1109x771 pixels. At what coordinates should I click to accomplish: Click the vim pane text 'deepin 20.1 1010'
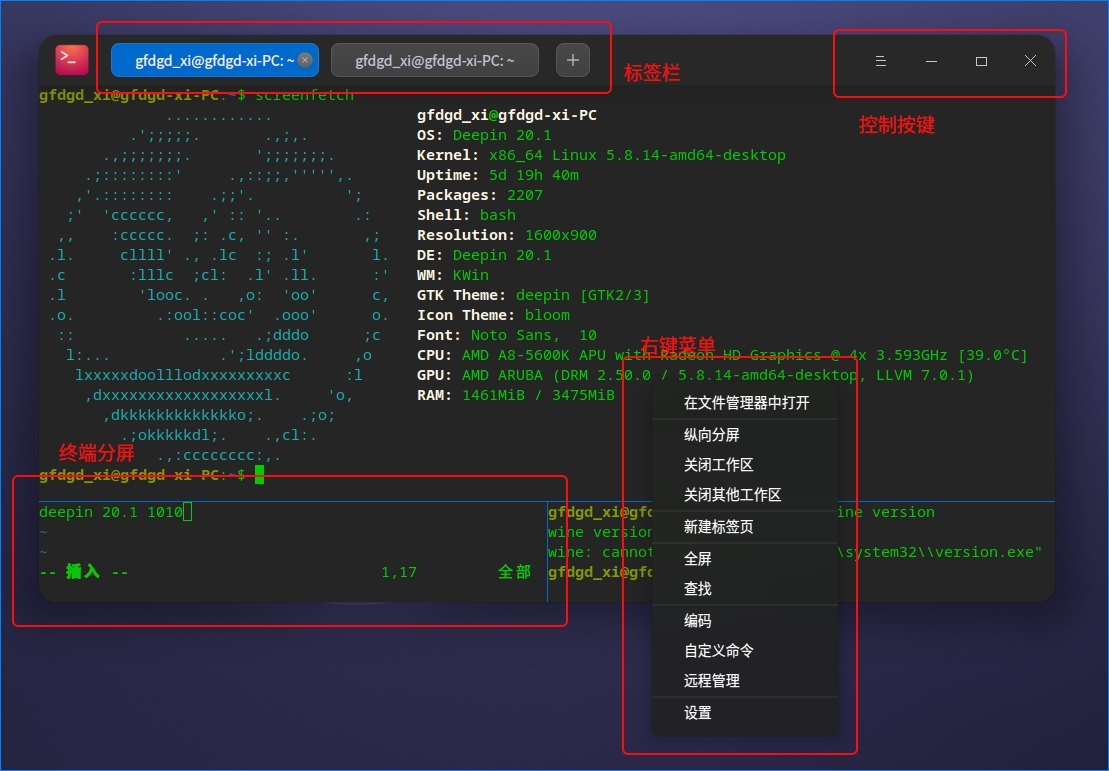(x=111, y=512)
